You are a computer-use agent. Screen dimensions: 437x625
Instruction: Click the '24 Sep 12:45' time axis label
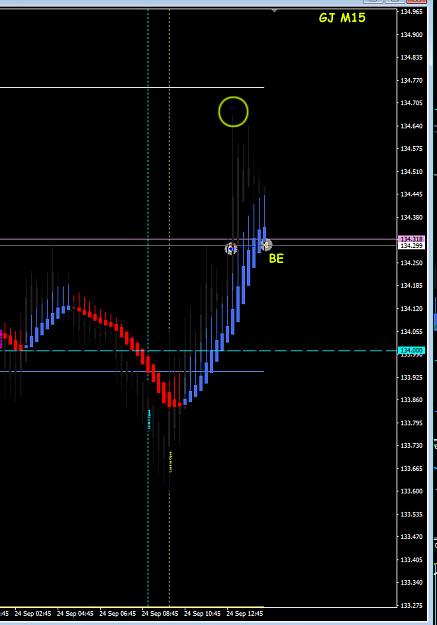245,613
